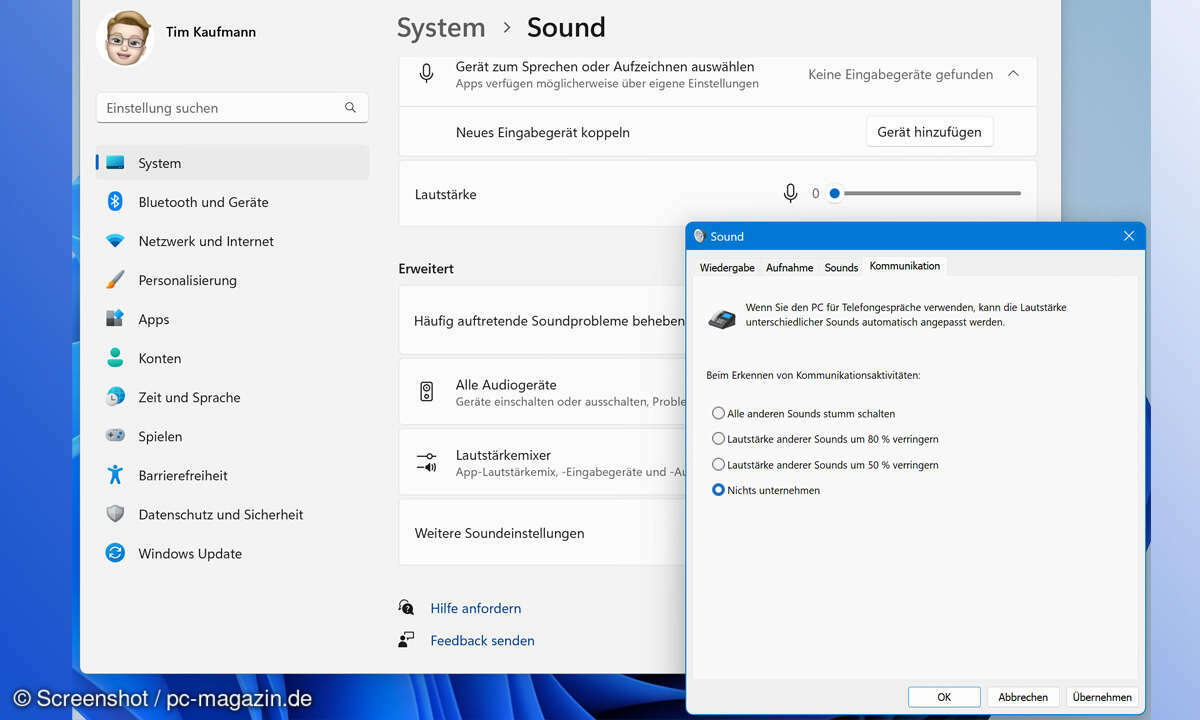Click the Alle Audiogeräte speaker icon

427,391
